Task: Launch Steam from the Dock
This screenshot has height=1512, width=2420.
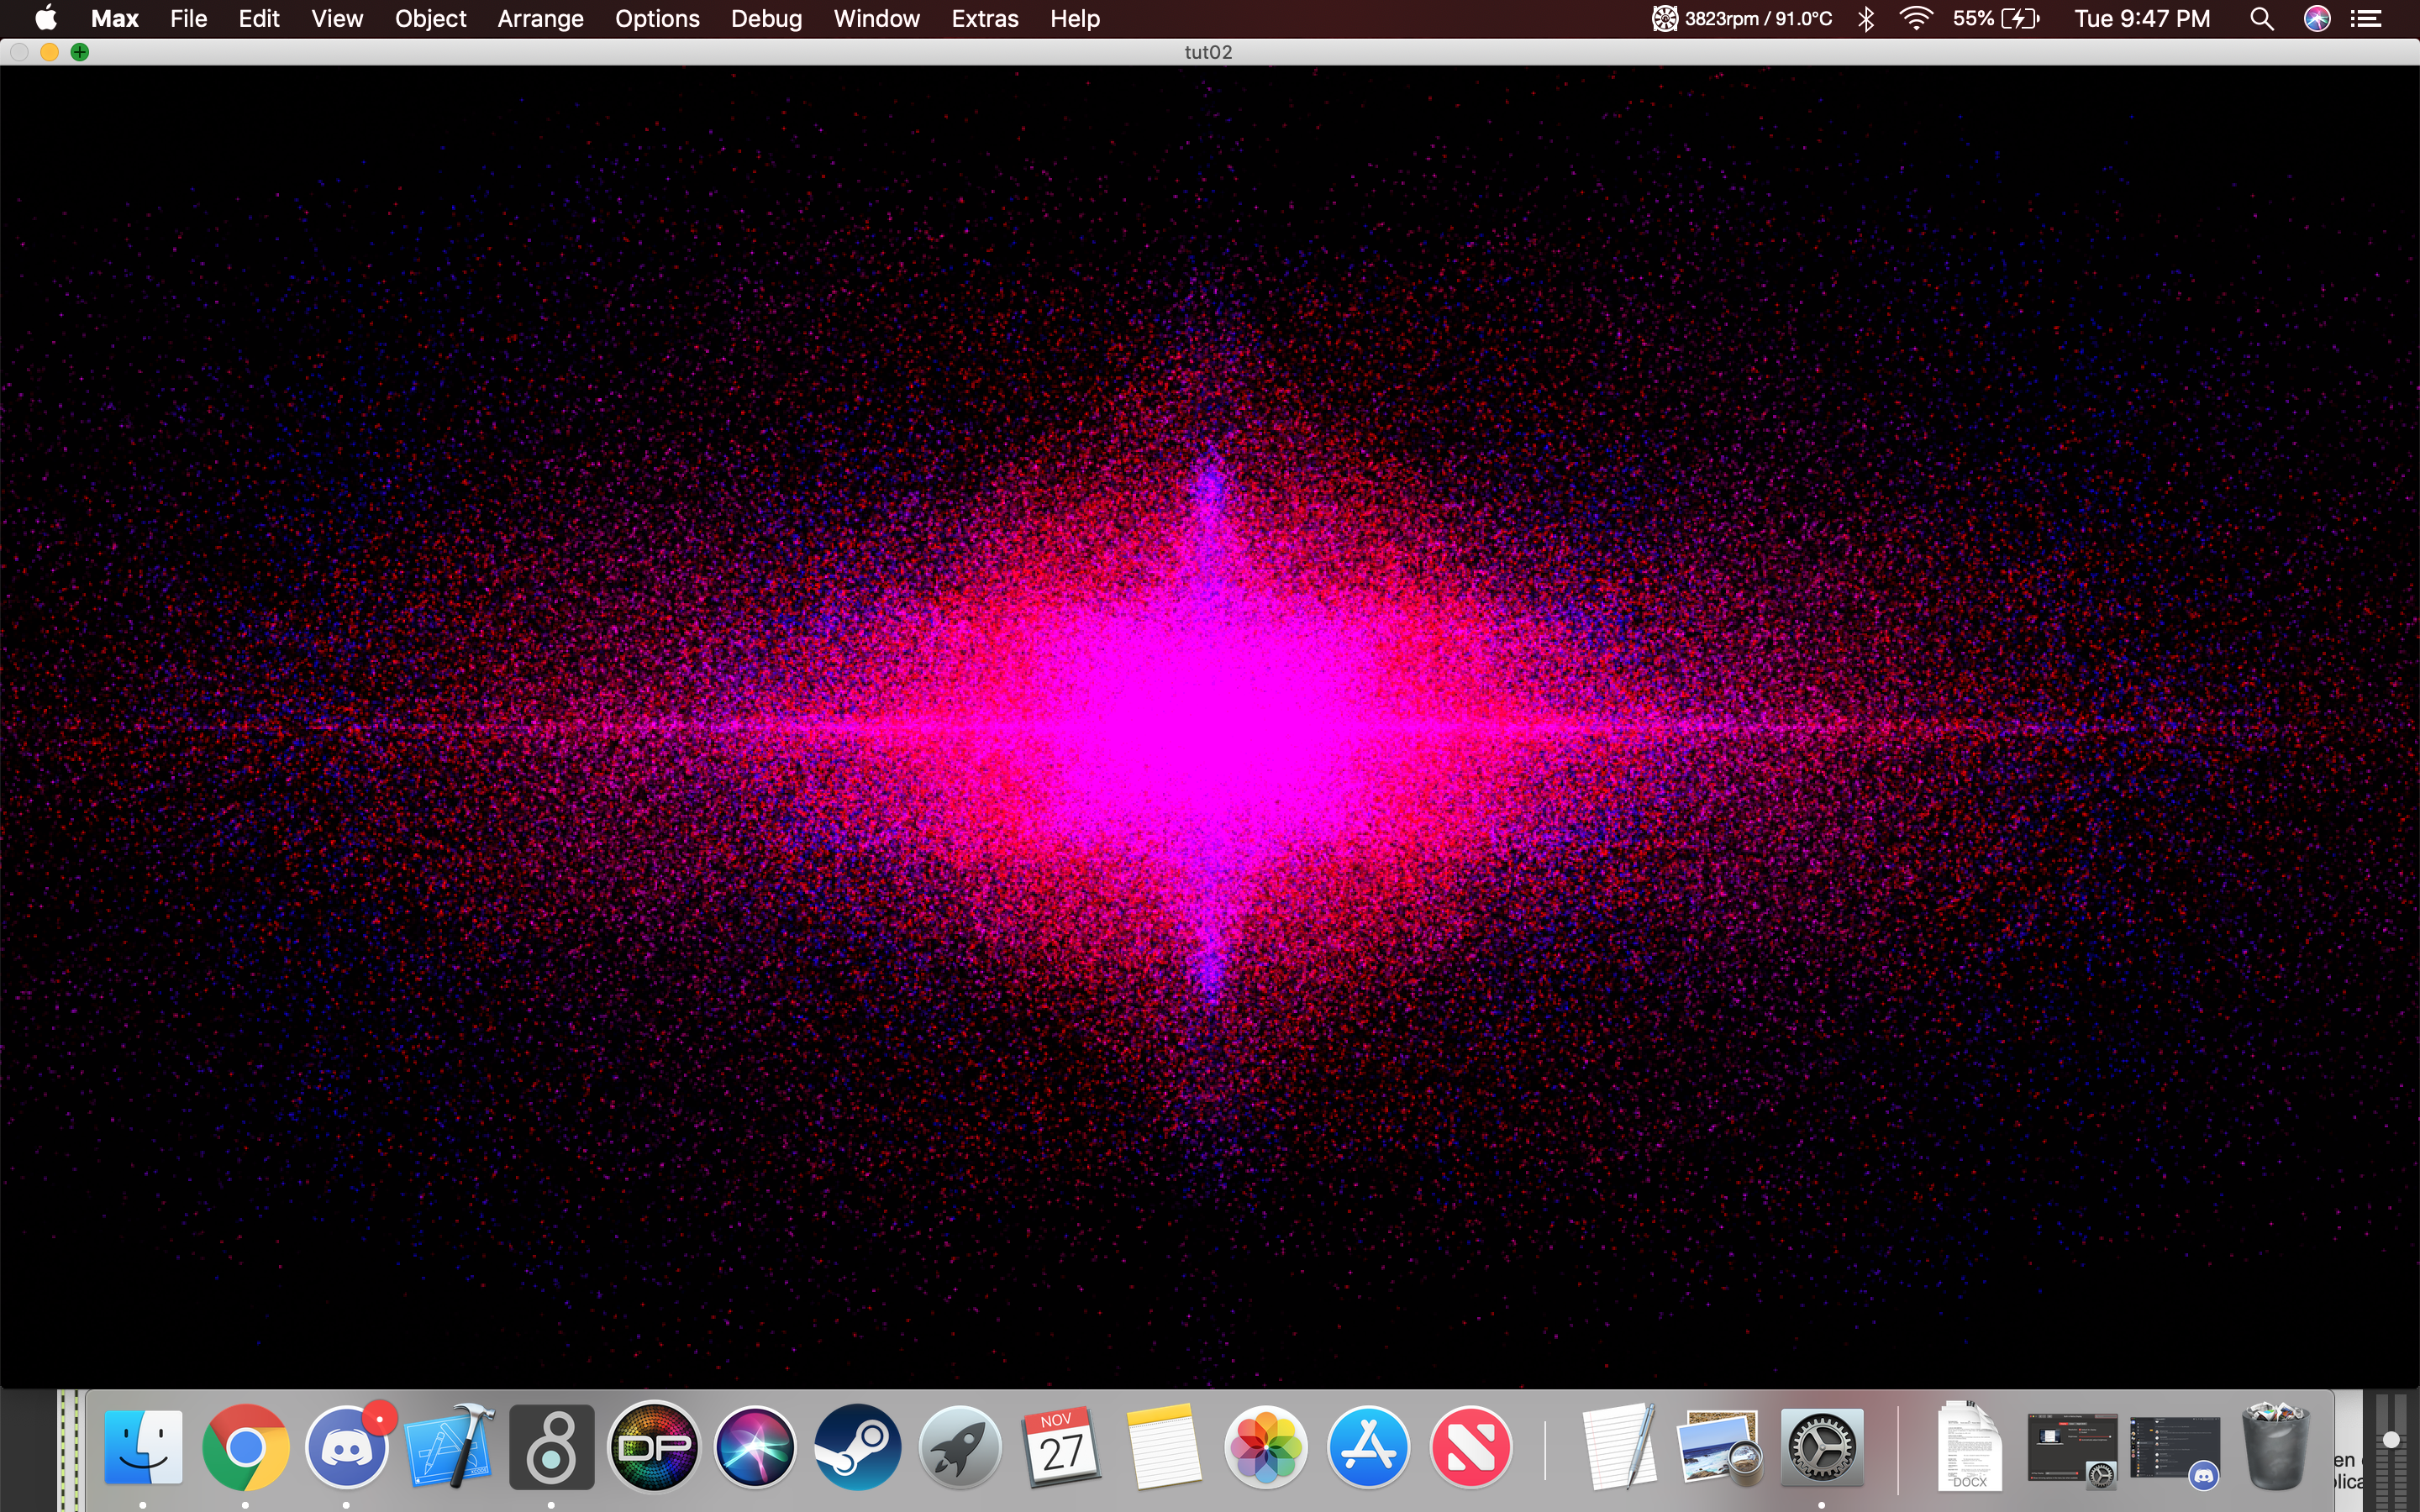Action: (x=858, y=1447)
